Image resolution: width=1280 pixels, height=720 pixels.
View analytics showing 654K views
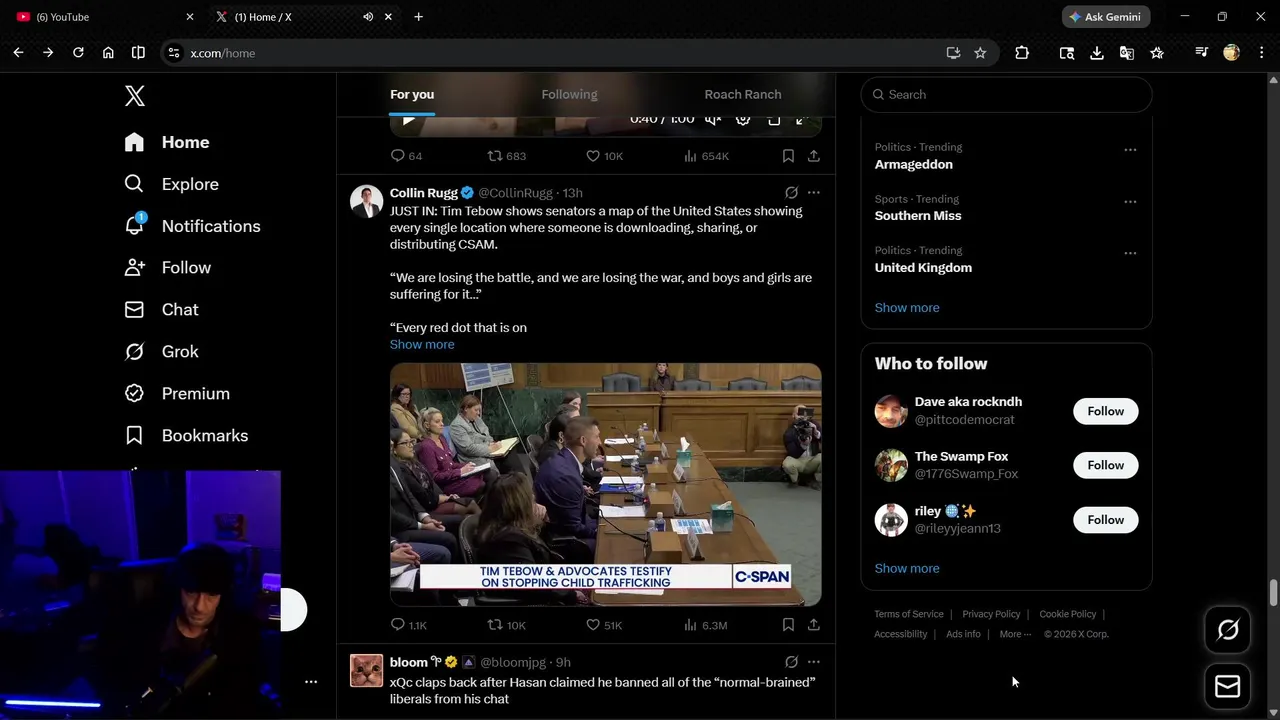[x=706, y=156]
